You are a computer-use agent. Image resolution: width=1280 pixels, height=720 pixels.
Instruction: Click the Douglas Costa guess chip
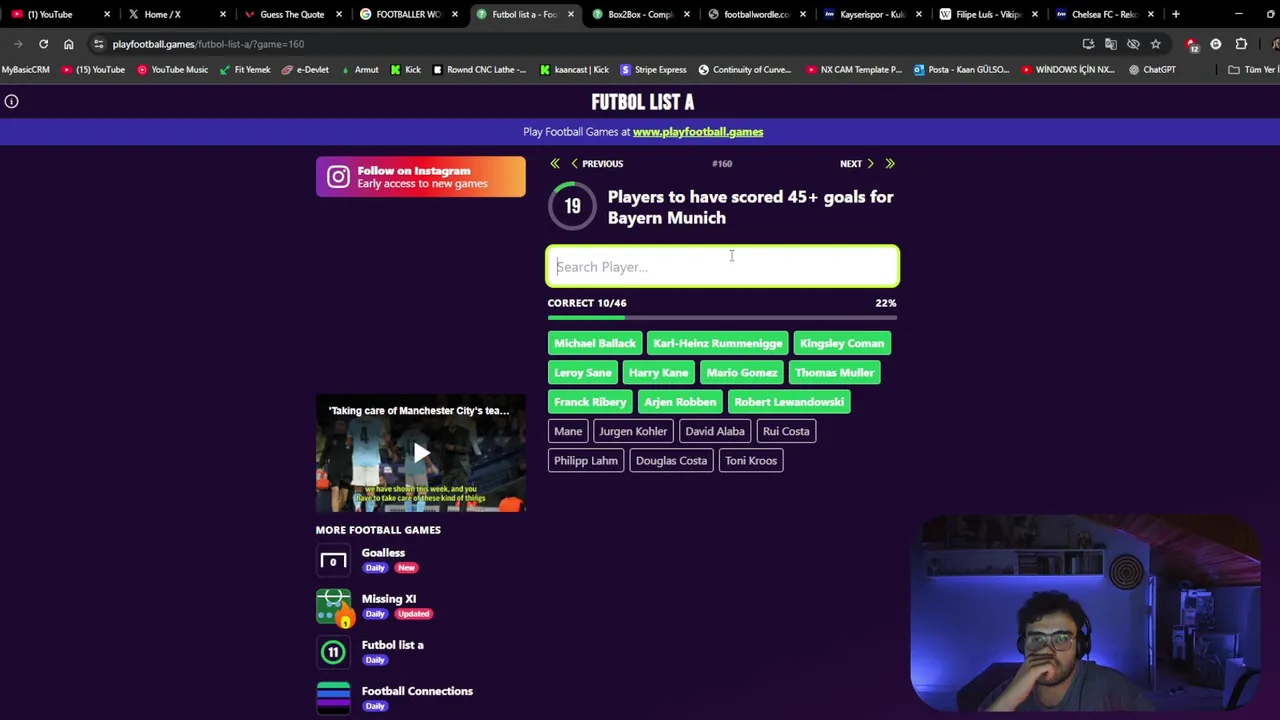coord(671,461)
